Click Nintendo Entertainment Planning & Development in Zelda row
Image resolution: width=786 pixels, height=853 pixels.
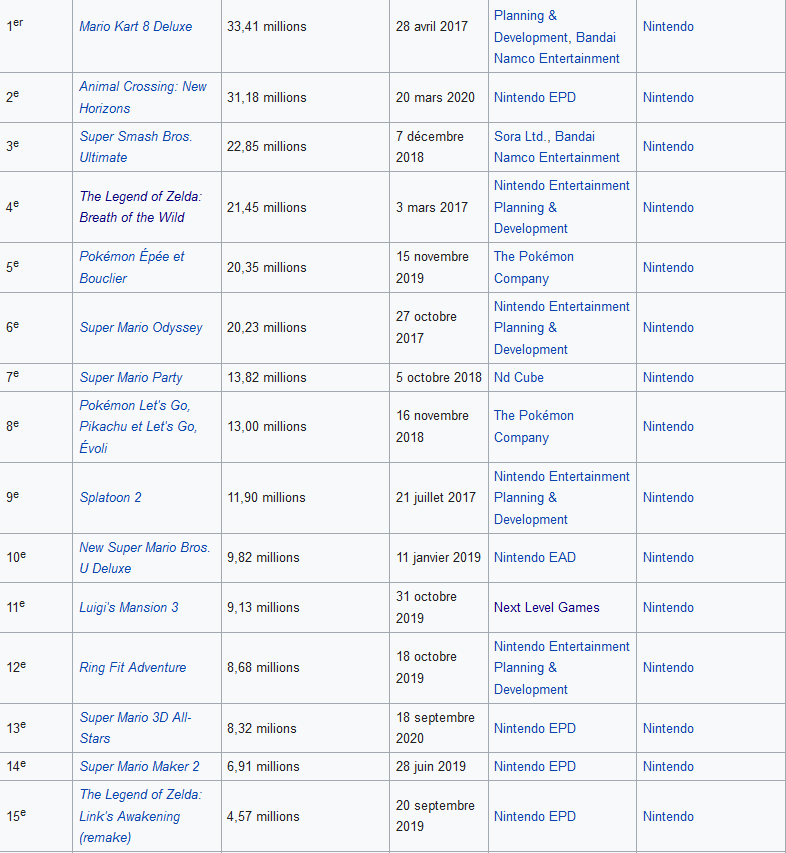(x=561, y=207)
